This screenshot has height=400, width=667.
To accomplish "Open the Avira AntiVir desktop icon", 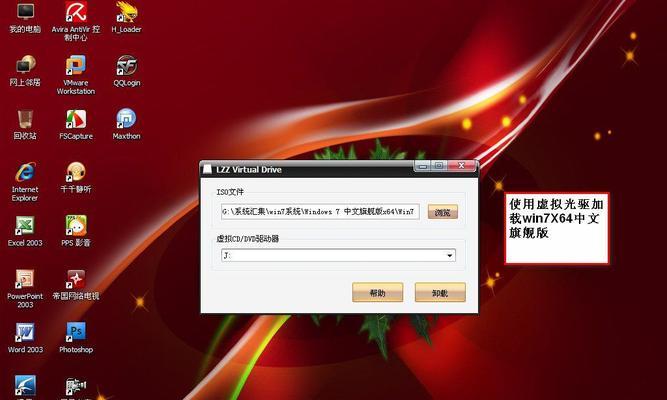I will [76, 14].
